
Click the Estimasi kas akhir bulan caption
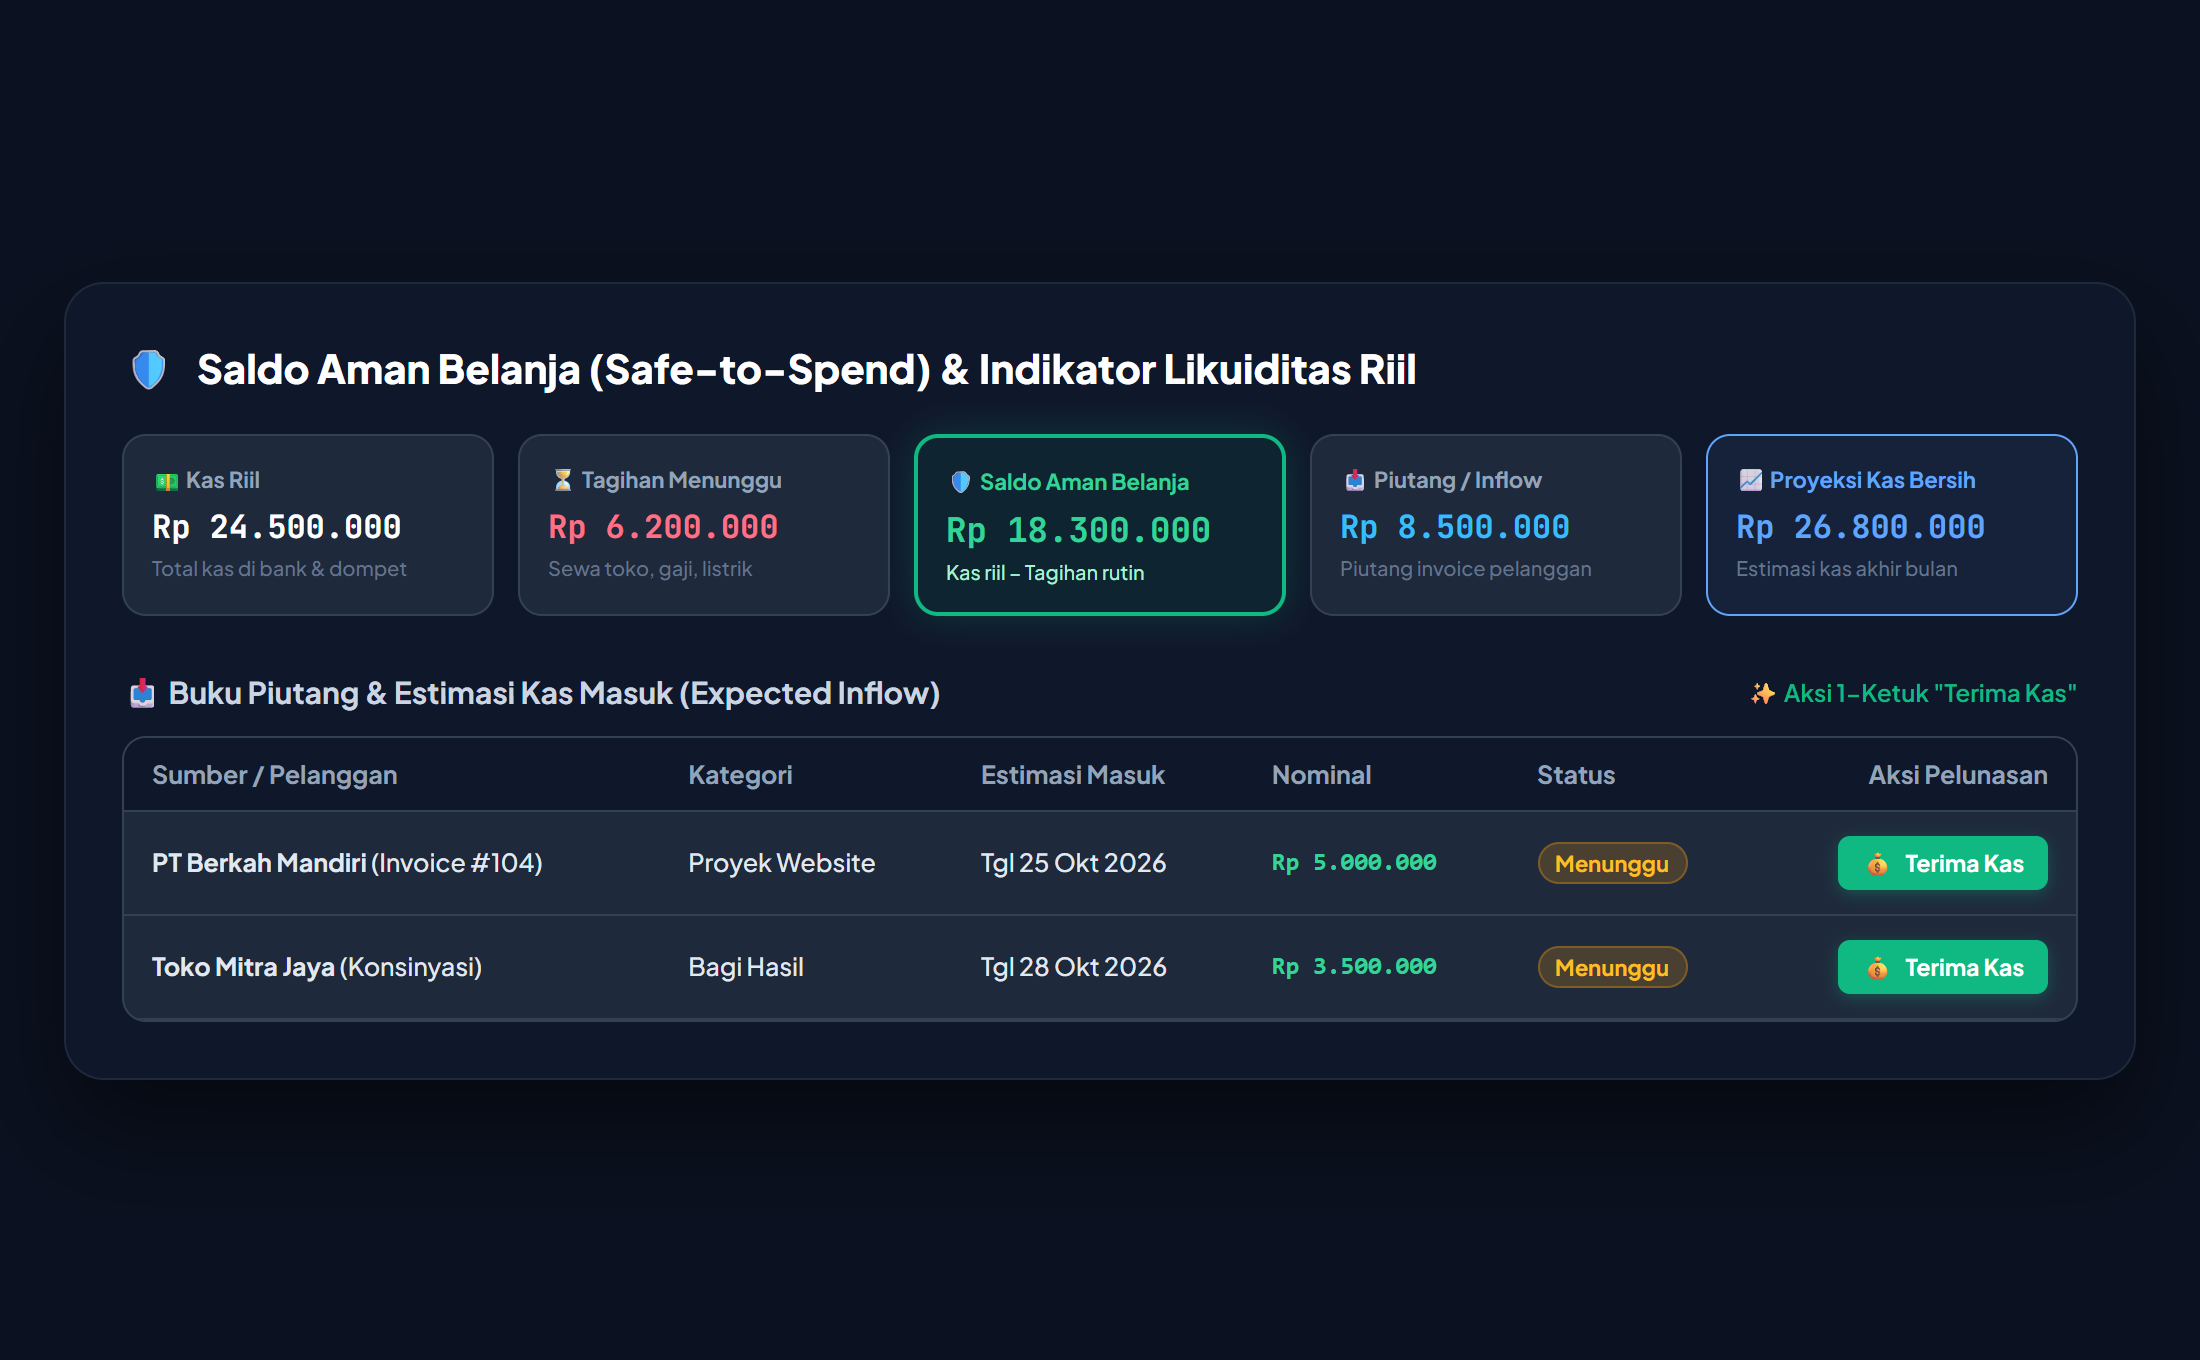point(1847,569)
